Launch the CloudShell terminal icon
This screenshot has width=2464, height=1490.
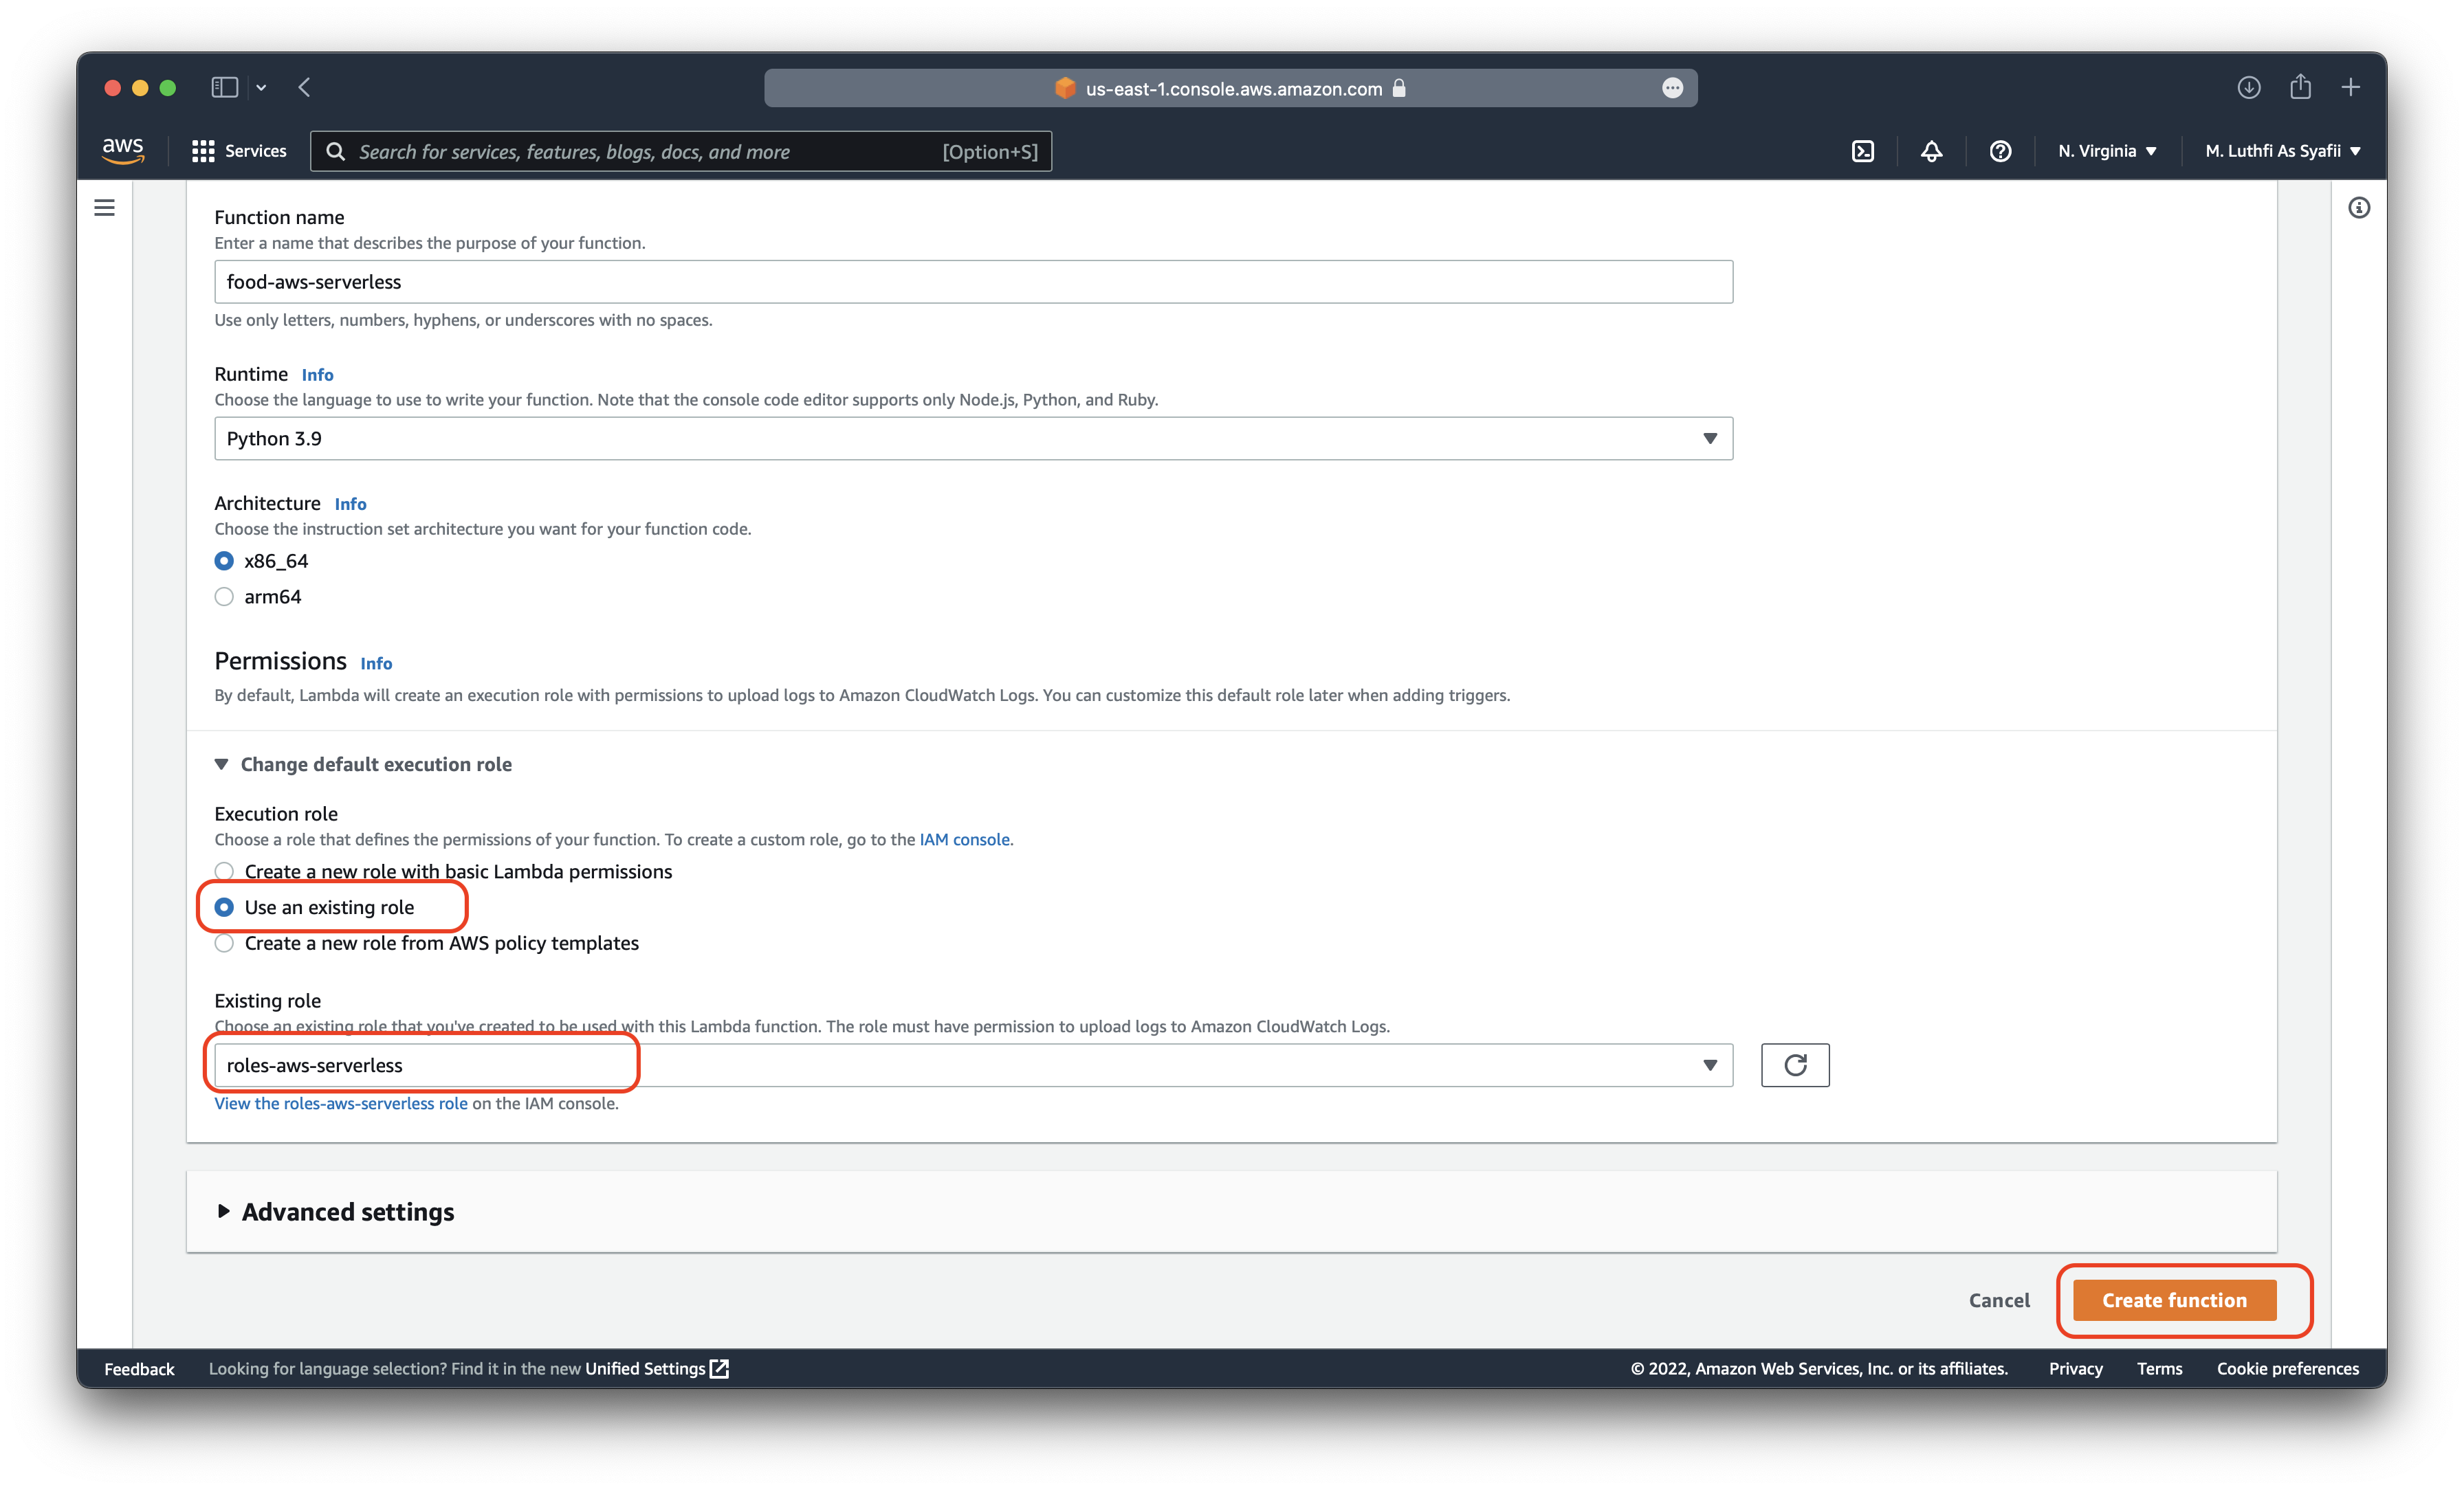[x=1862, y=151]
